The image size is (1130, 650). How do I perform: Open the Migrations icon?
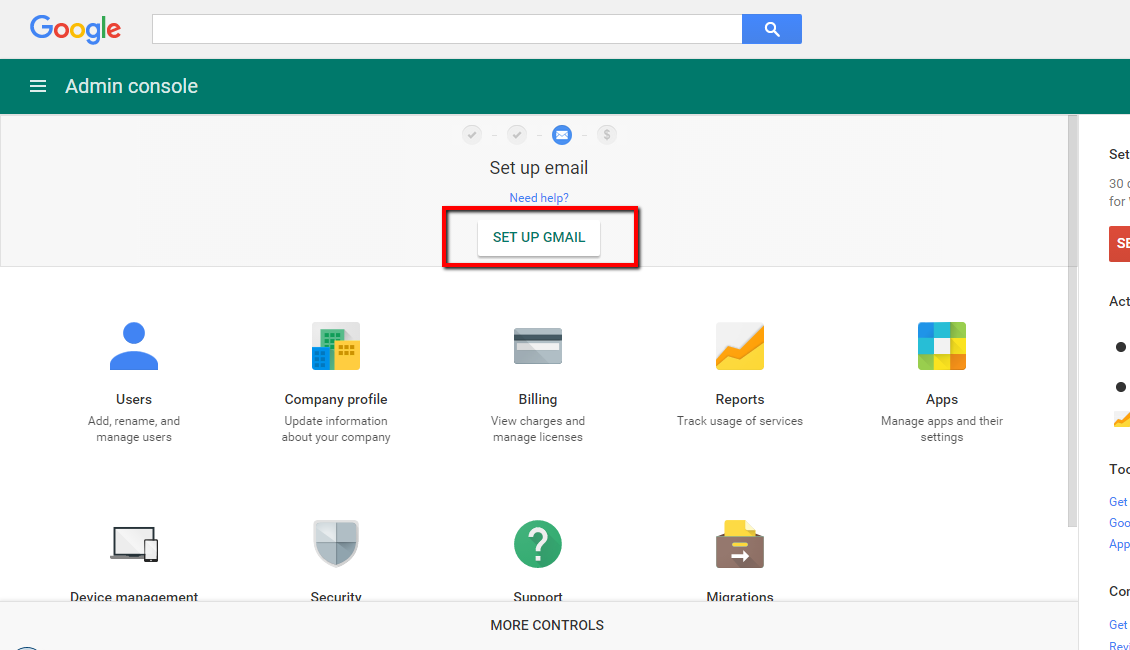click(x=739, y=543)
